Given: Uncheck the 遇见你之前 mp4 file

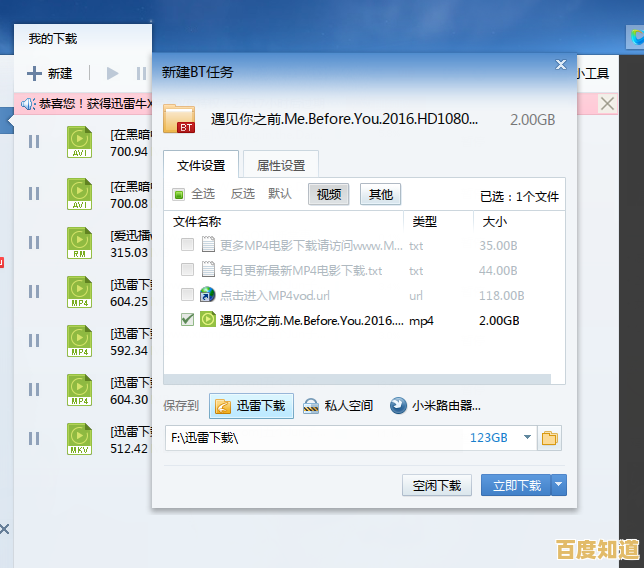Looking at the screenshot, I should click(x=187, y=320).
